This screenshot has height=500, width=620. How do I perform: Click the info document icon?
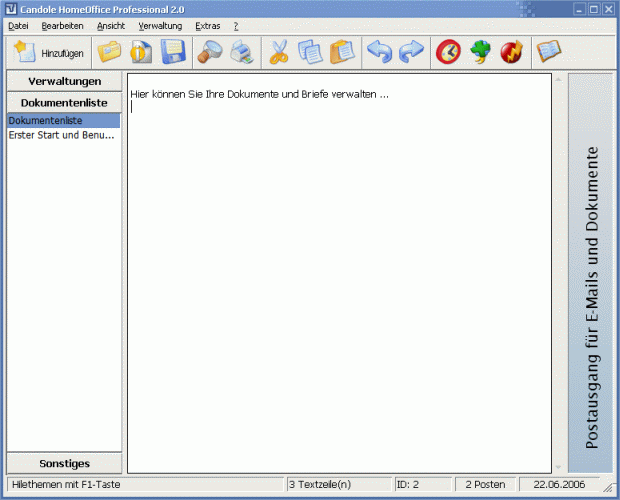click(141, 52)
